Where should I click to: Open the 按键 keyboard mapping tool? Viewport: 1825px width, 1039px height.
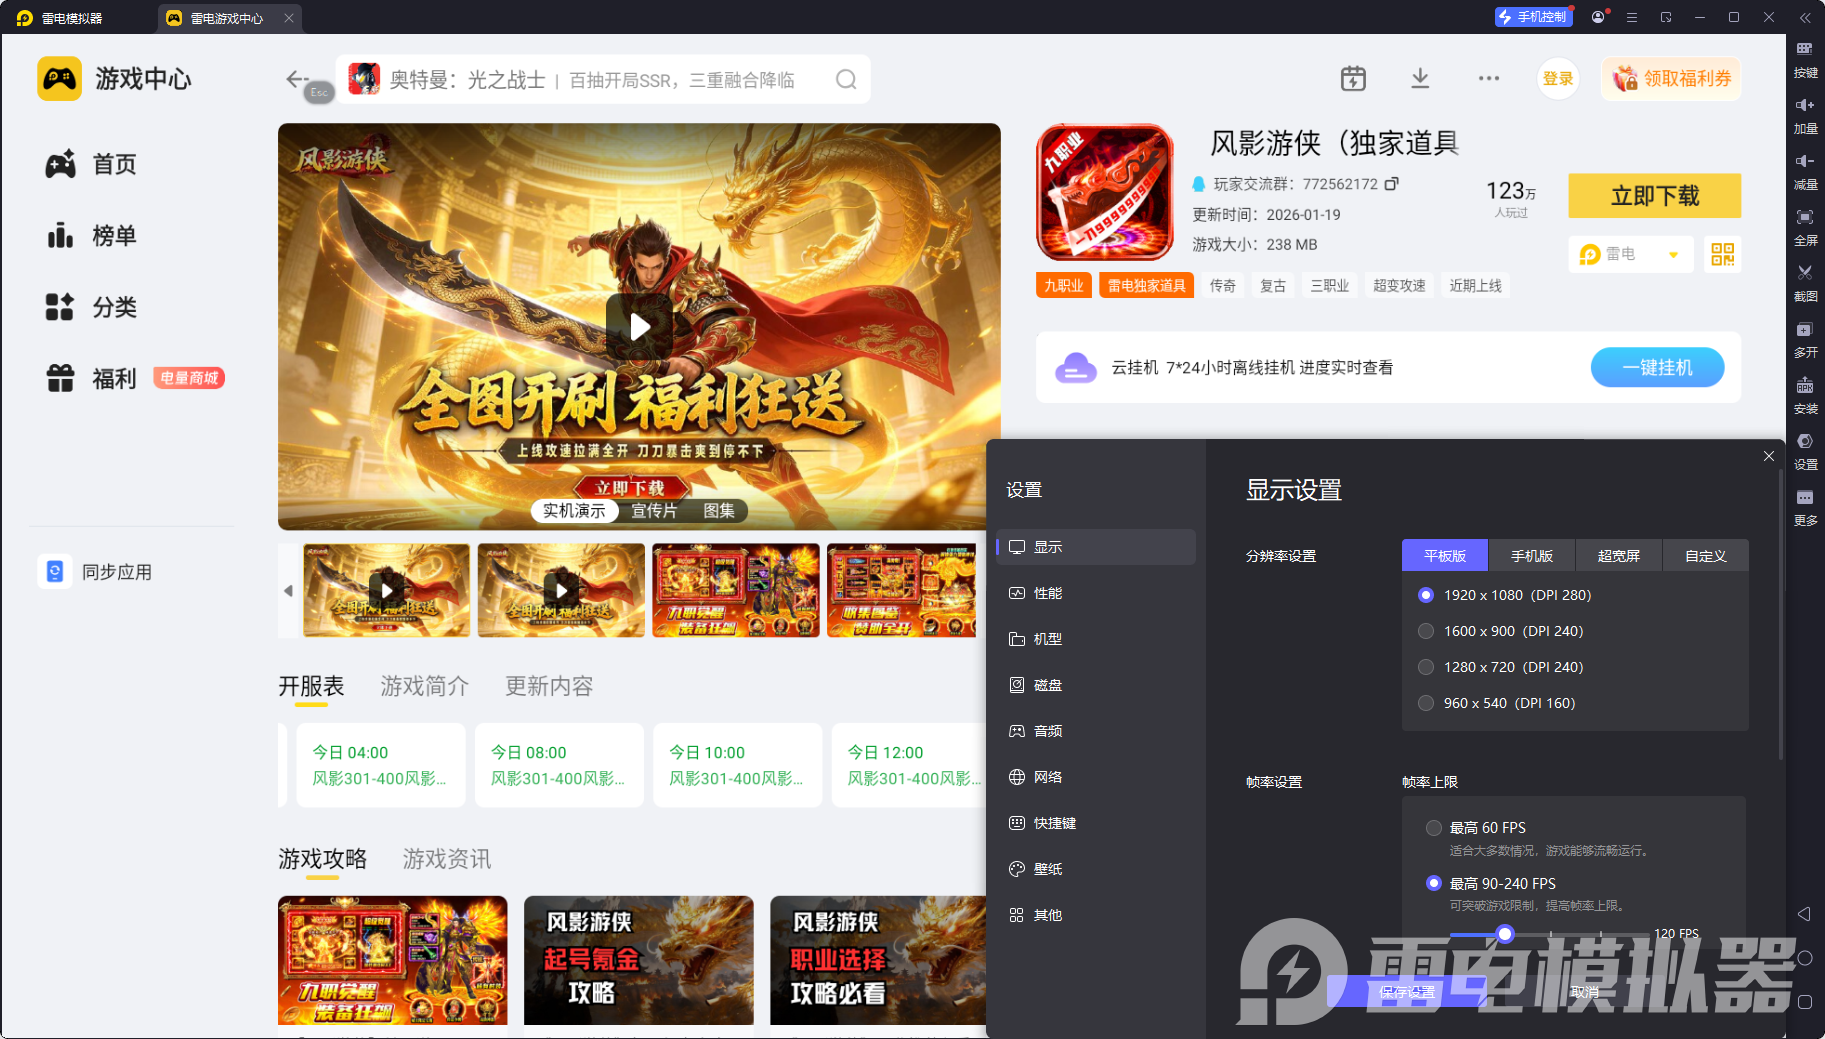[1805, 59]
